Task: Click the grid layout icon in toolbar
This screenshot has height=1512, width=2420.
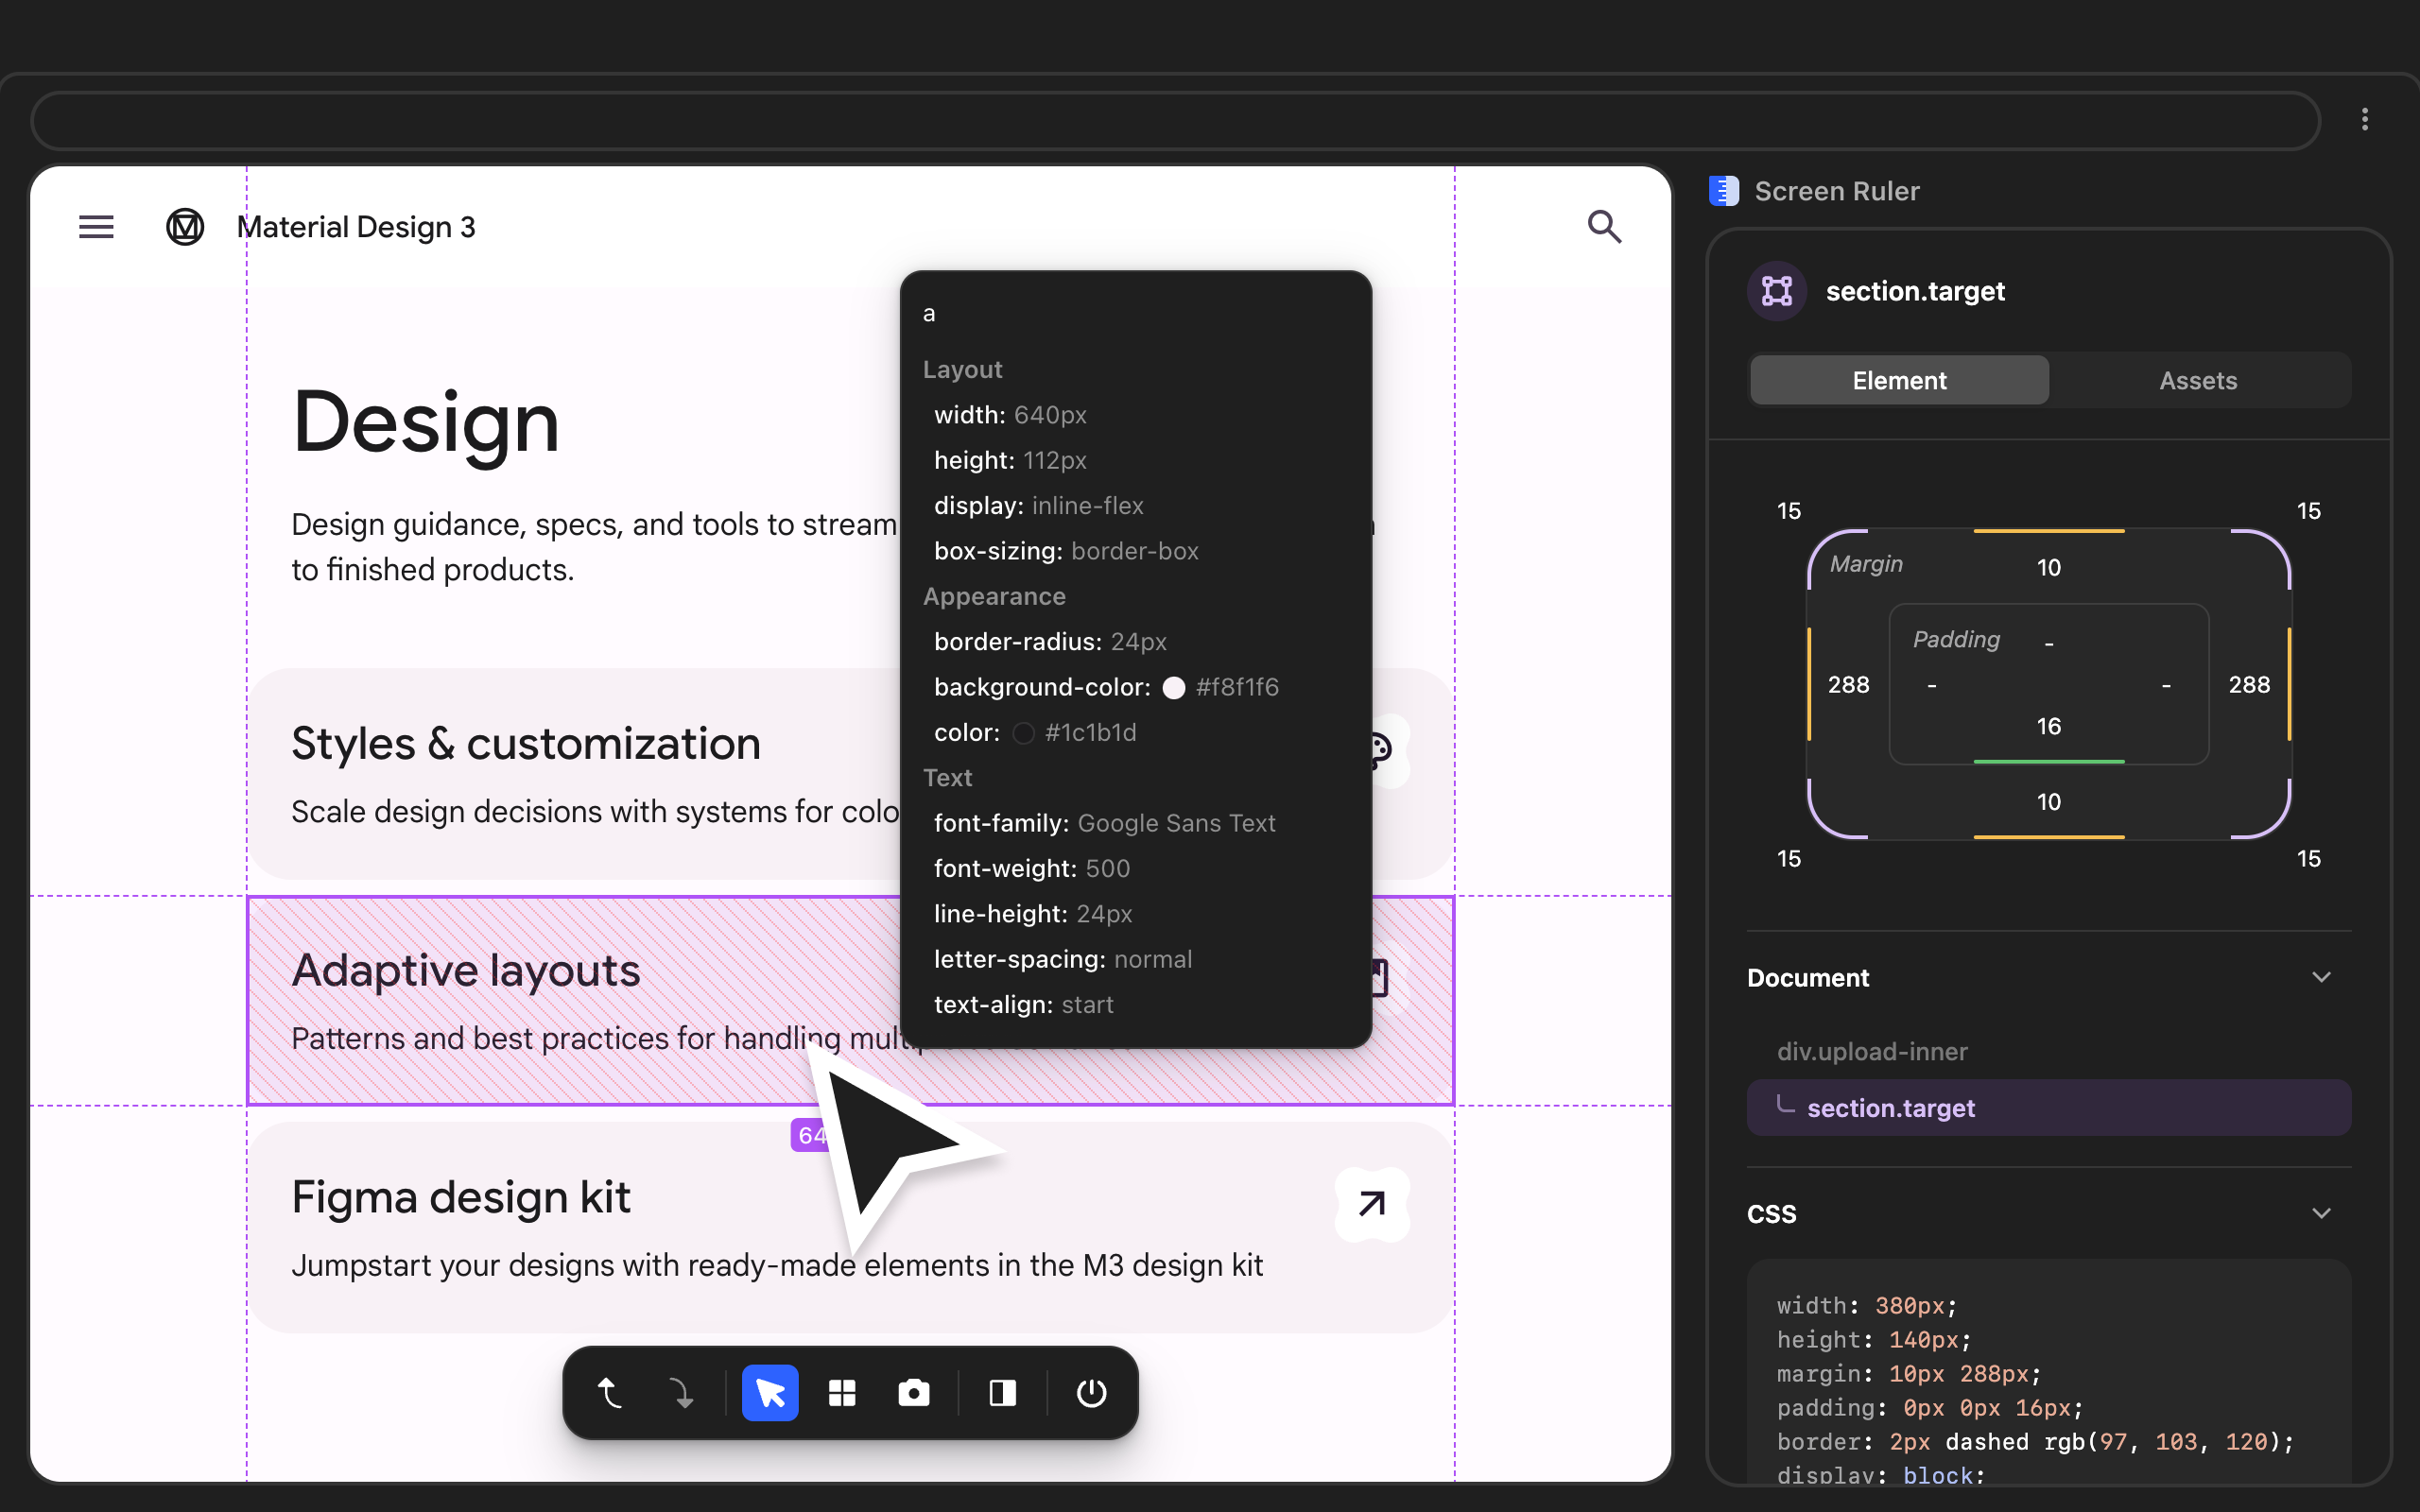Action: tap(842, 1392)
